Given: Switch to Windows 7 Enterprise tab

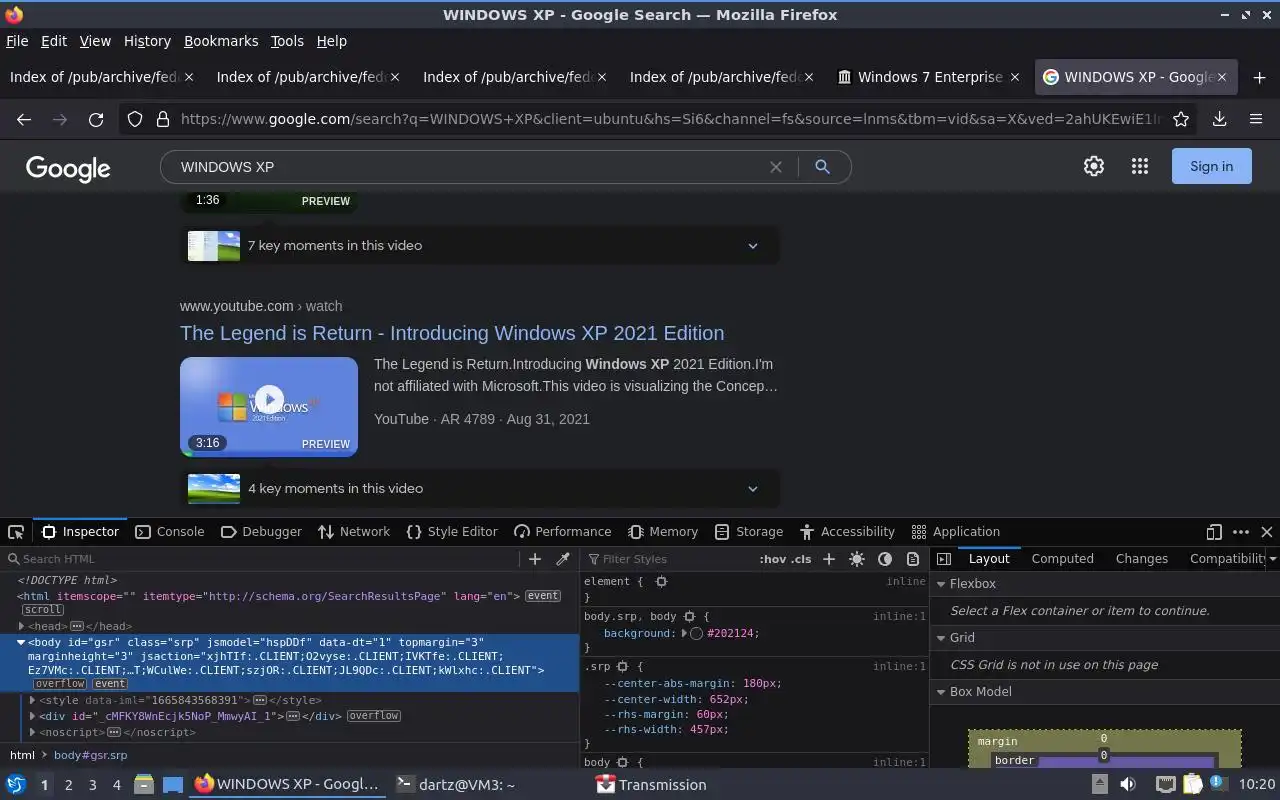Looking at the screenshot, I should (929, 77).
